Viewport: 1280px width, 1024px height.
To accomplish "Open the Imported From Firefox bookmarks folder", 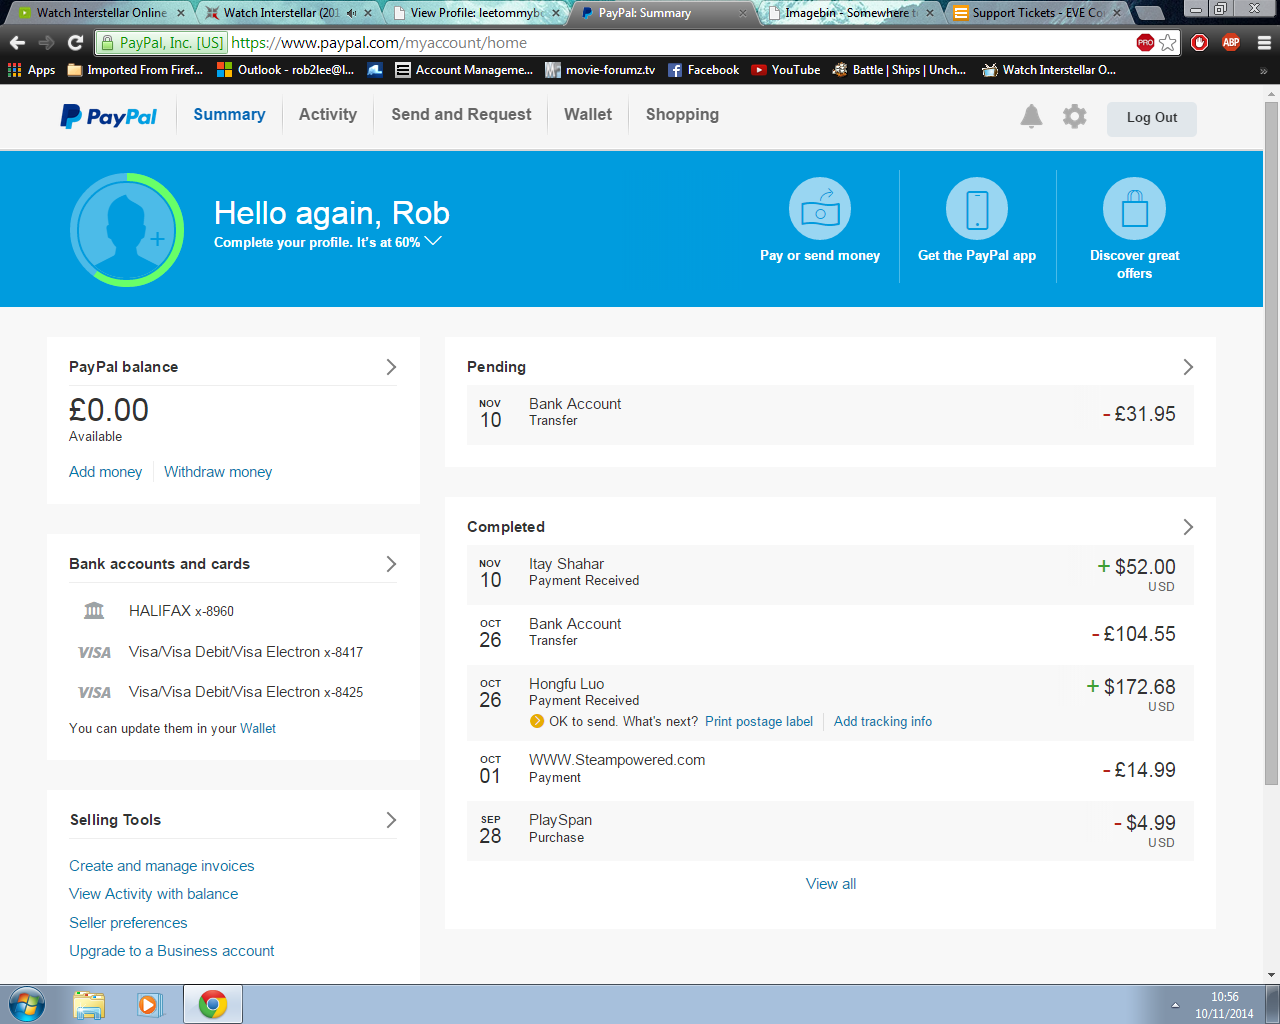I will [x=135, y=70].
